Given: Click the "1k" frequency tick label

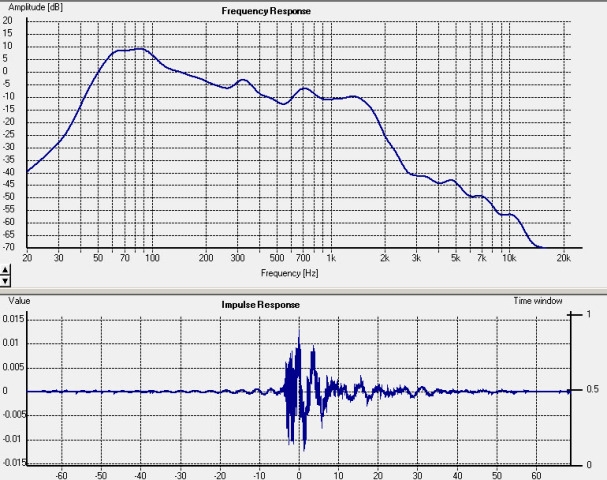Looking at the screenshot, I should pos(331,258).
